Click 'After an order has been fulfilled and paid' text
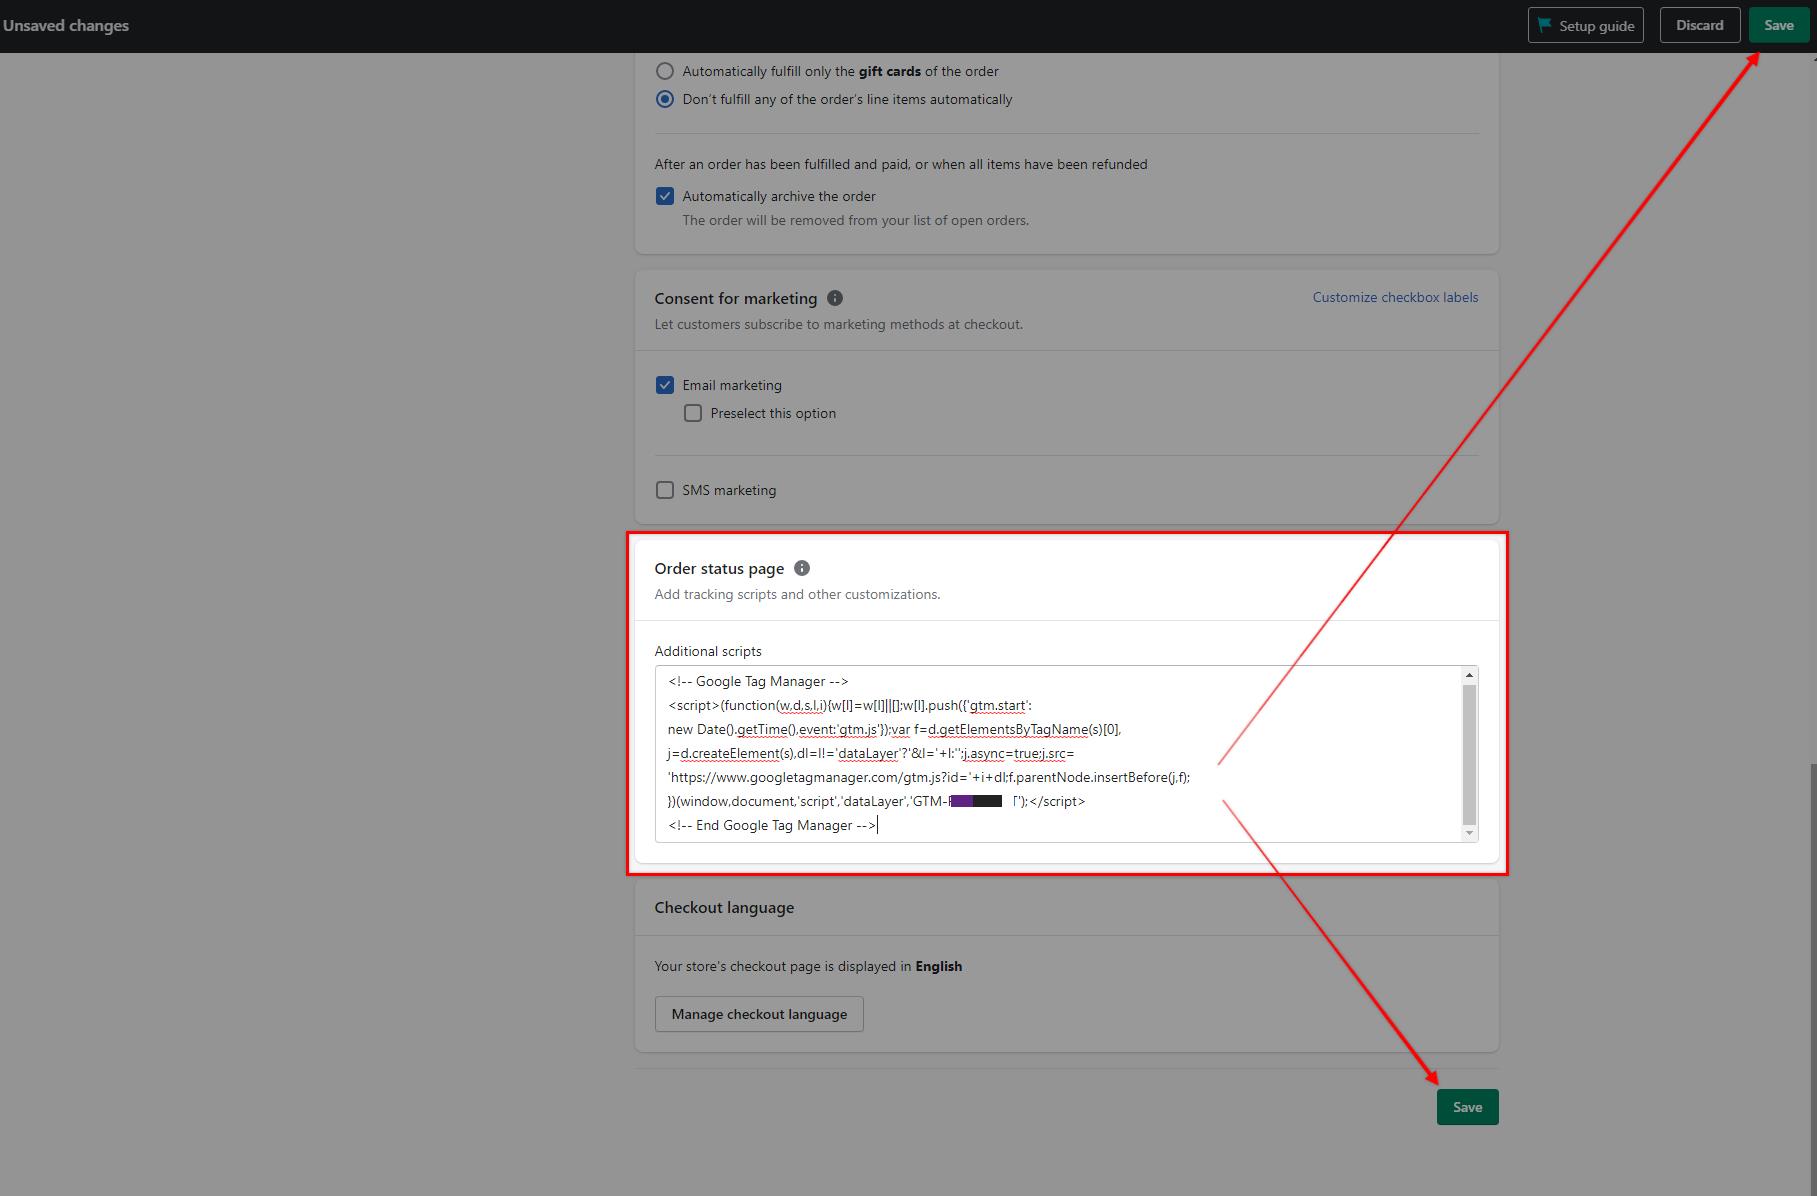 pyautogui.click(x=901, y=164)
